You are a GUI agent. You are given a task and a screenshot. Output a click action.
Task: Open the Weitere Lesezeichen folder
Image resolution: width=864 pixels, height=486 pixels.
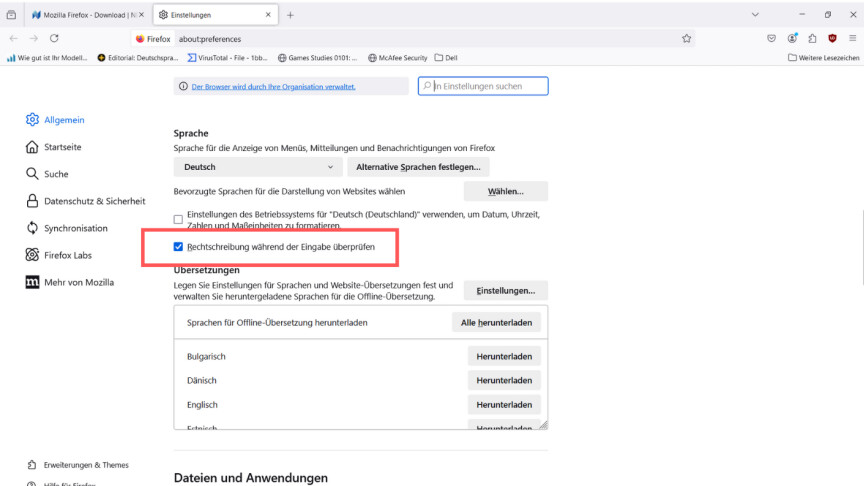click(824, 58)
